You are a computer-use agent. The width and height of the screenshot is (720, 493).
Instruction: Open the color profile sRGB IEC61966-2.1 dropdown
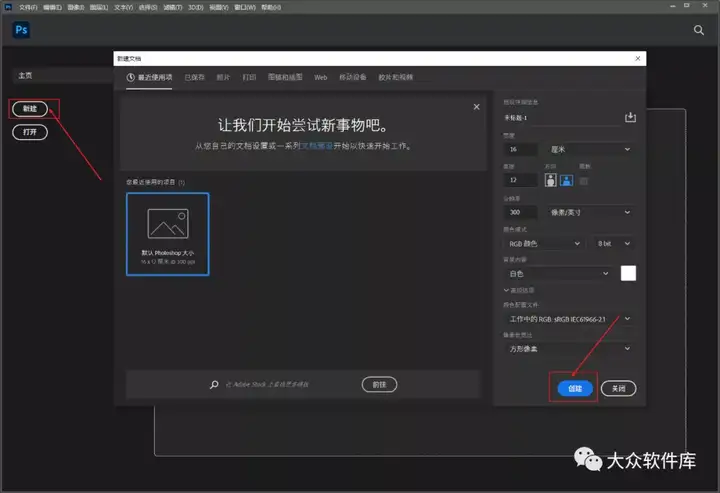click(x=568, y=319)
